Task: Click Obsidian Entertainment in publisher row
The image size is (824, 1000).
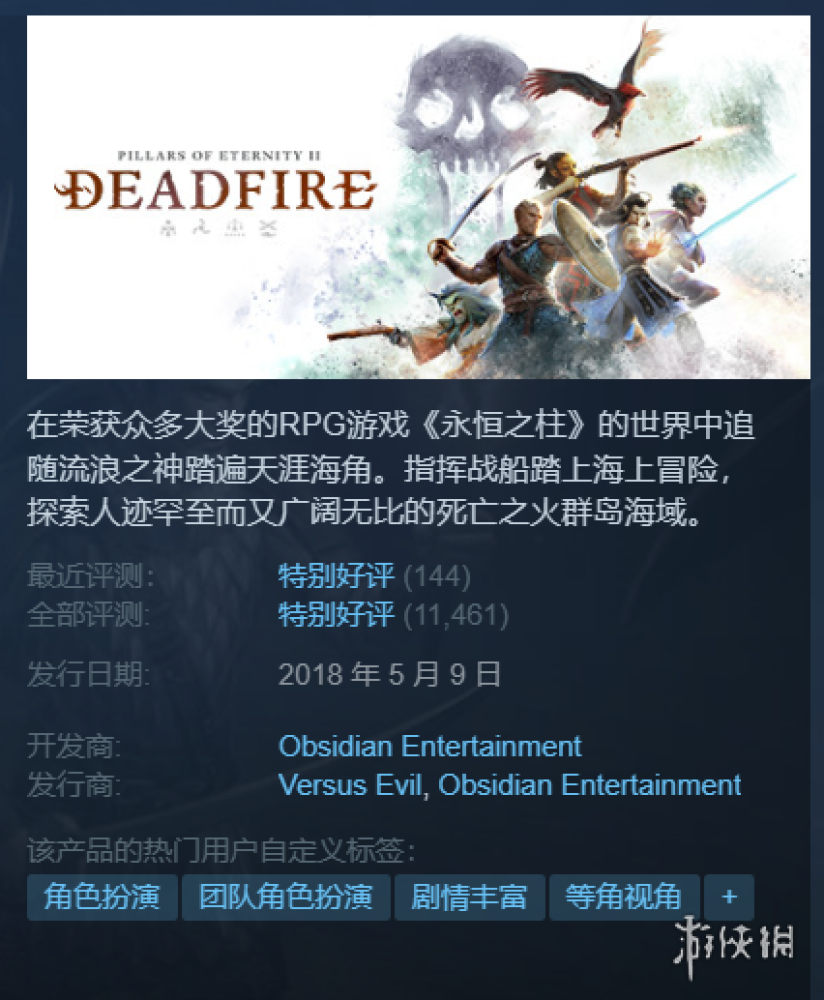Action: [589, 784]
